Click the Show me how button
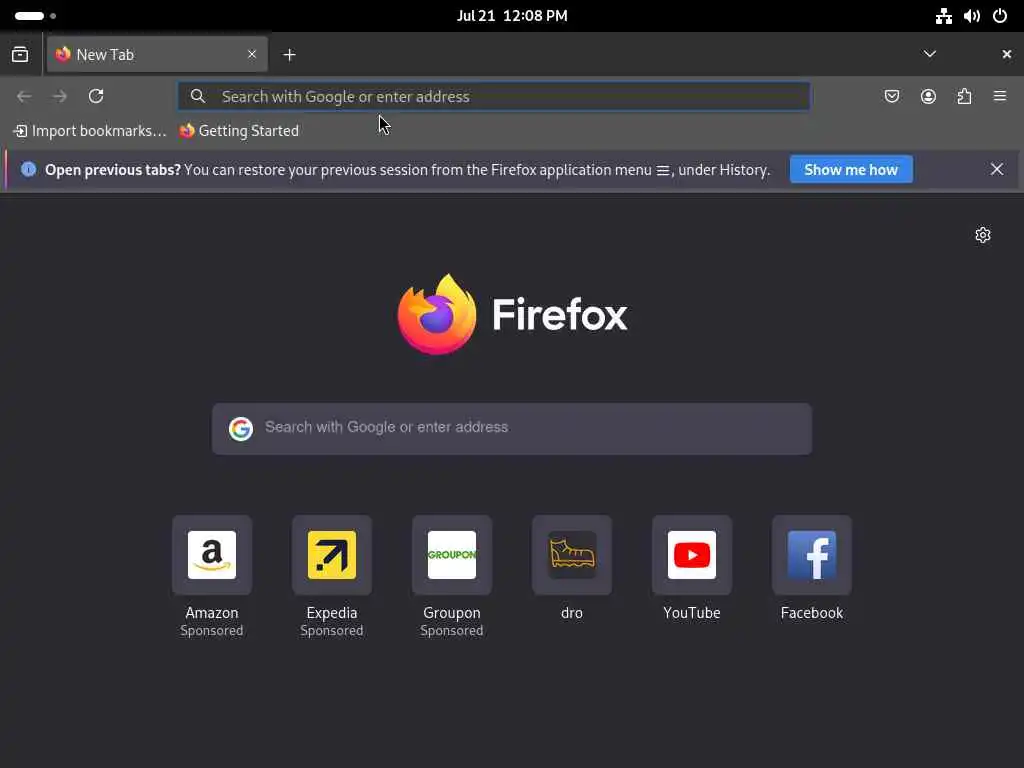The height and width of the screenshot is (768, 1024). tap(851, 170)
